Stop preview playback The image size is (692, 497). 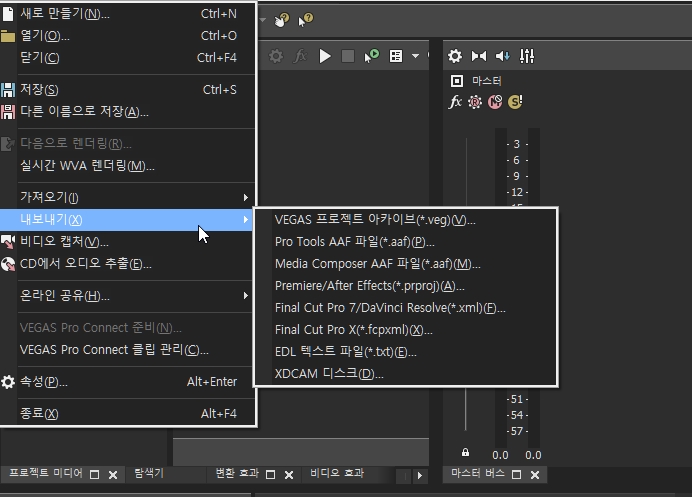(x=348, y=56)
